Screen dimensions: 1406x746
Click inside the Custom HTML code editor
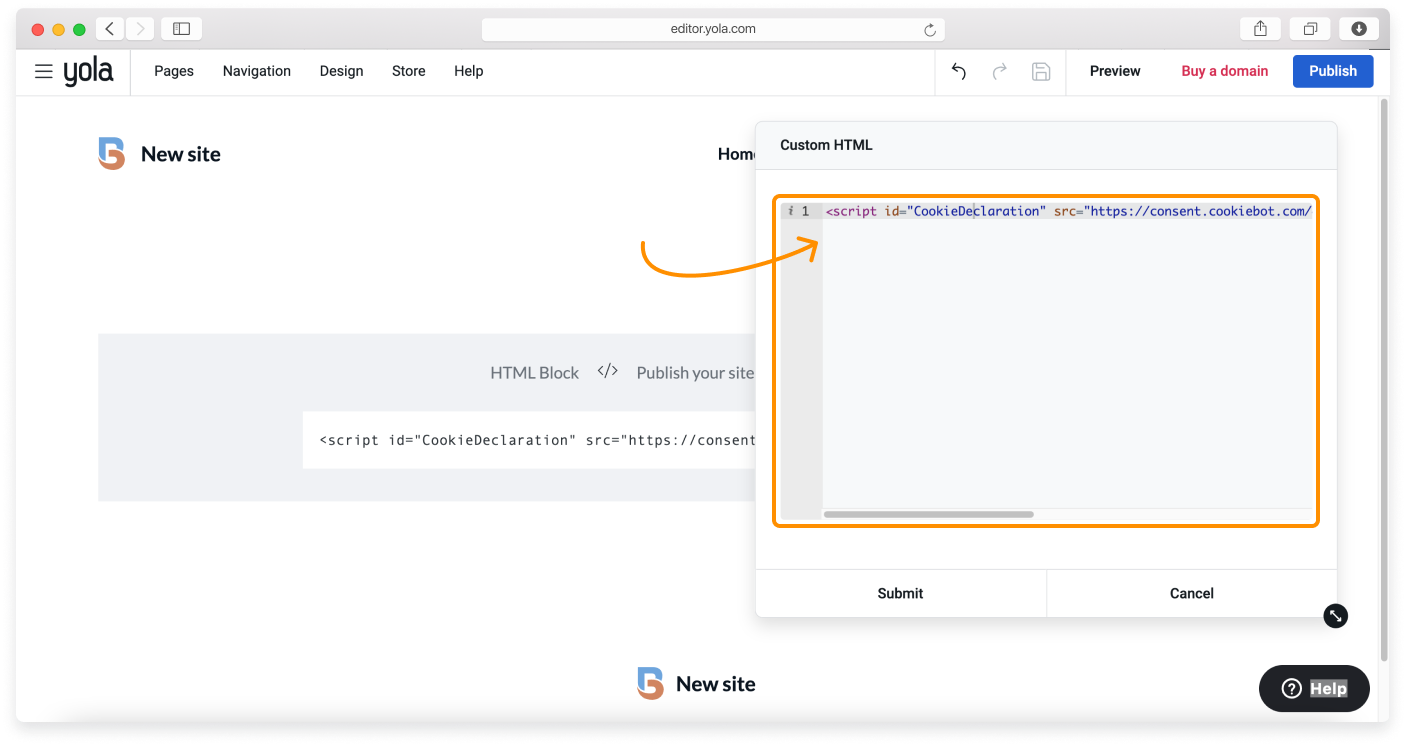click(x=1065, y=360)
